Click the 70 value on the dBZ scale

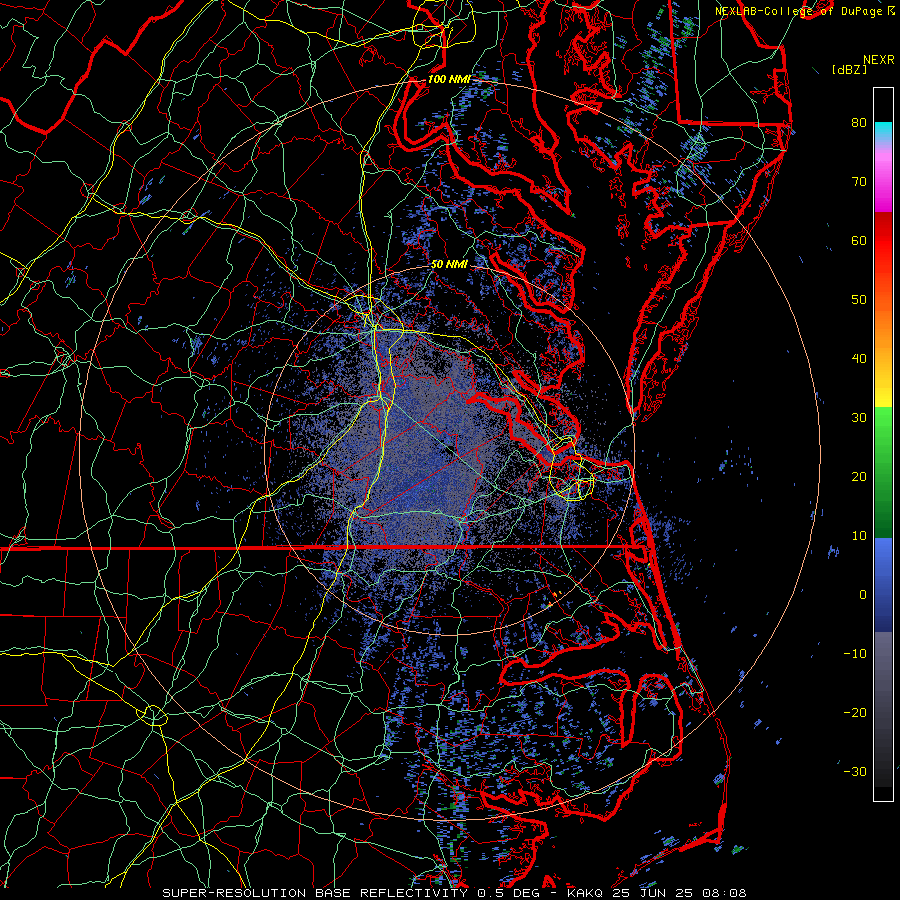[859, 182]
